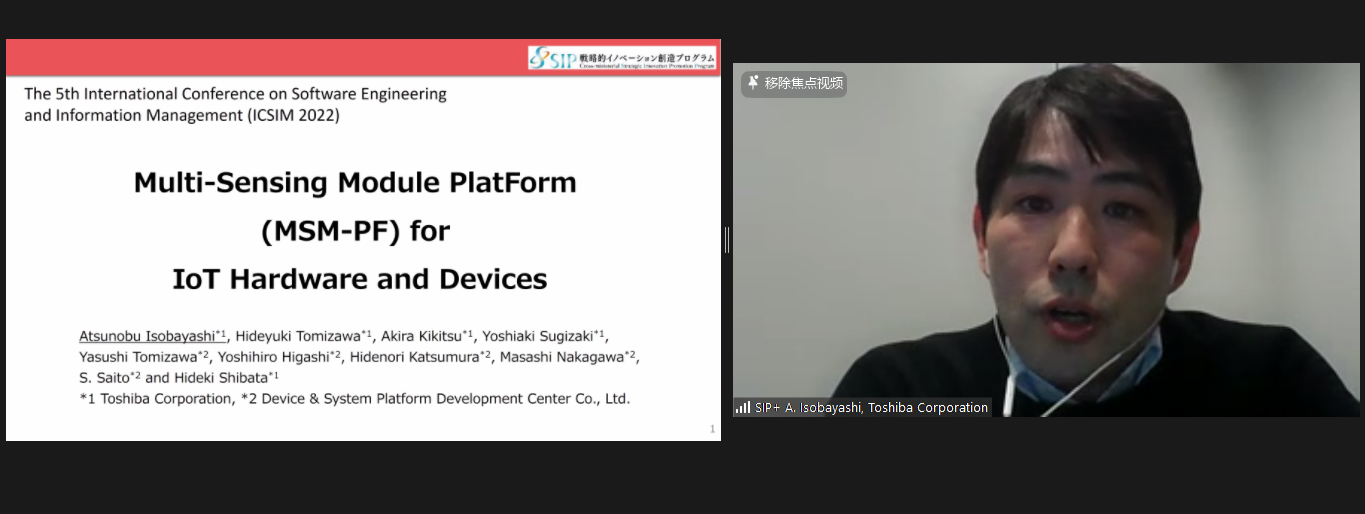The image size is (1365, 514).
Task: Click the pin icon beside 移除焦点视频
Action: tap(753, 83)
